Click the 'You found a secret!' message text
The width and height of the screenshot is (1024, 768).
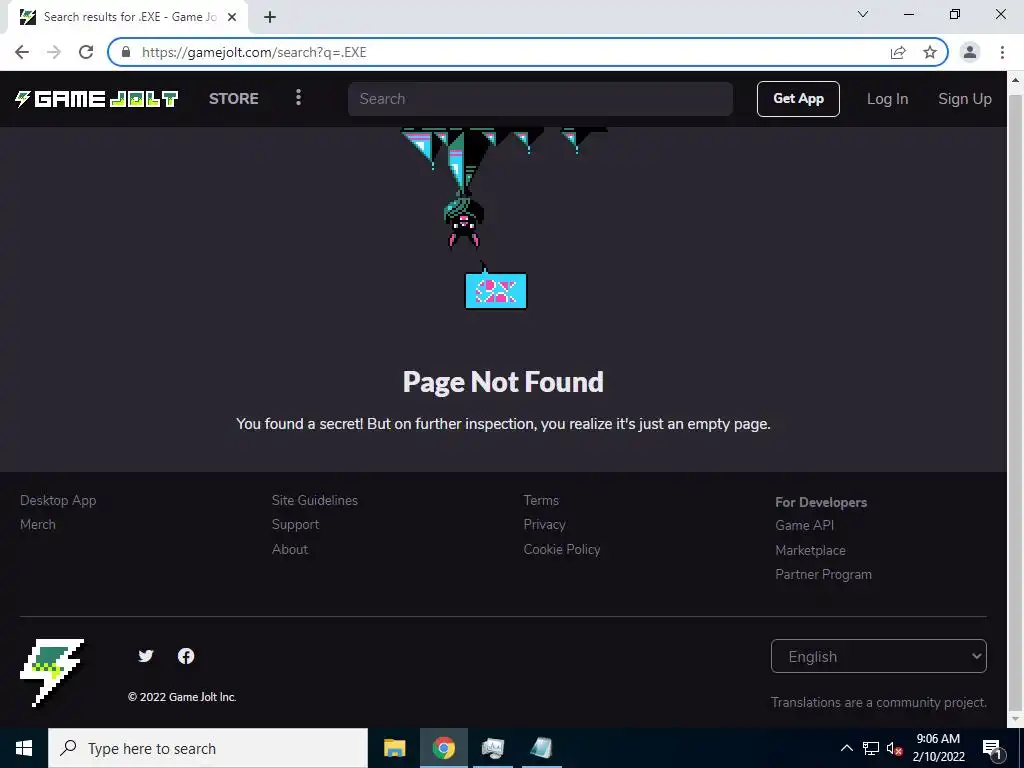[x=503, y=424]
